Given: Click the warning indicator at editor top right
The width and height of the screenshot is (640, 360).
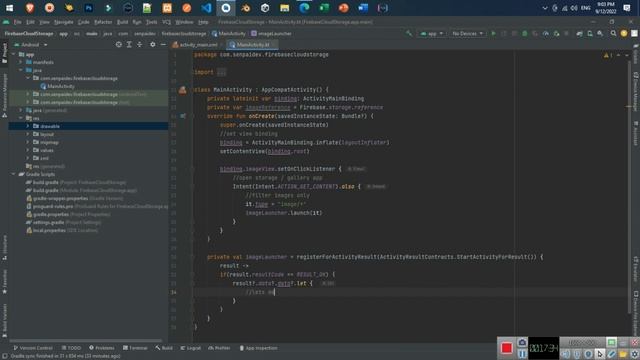Looking at the screenshot, I should (x=608, y=55).
